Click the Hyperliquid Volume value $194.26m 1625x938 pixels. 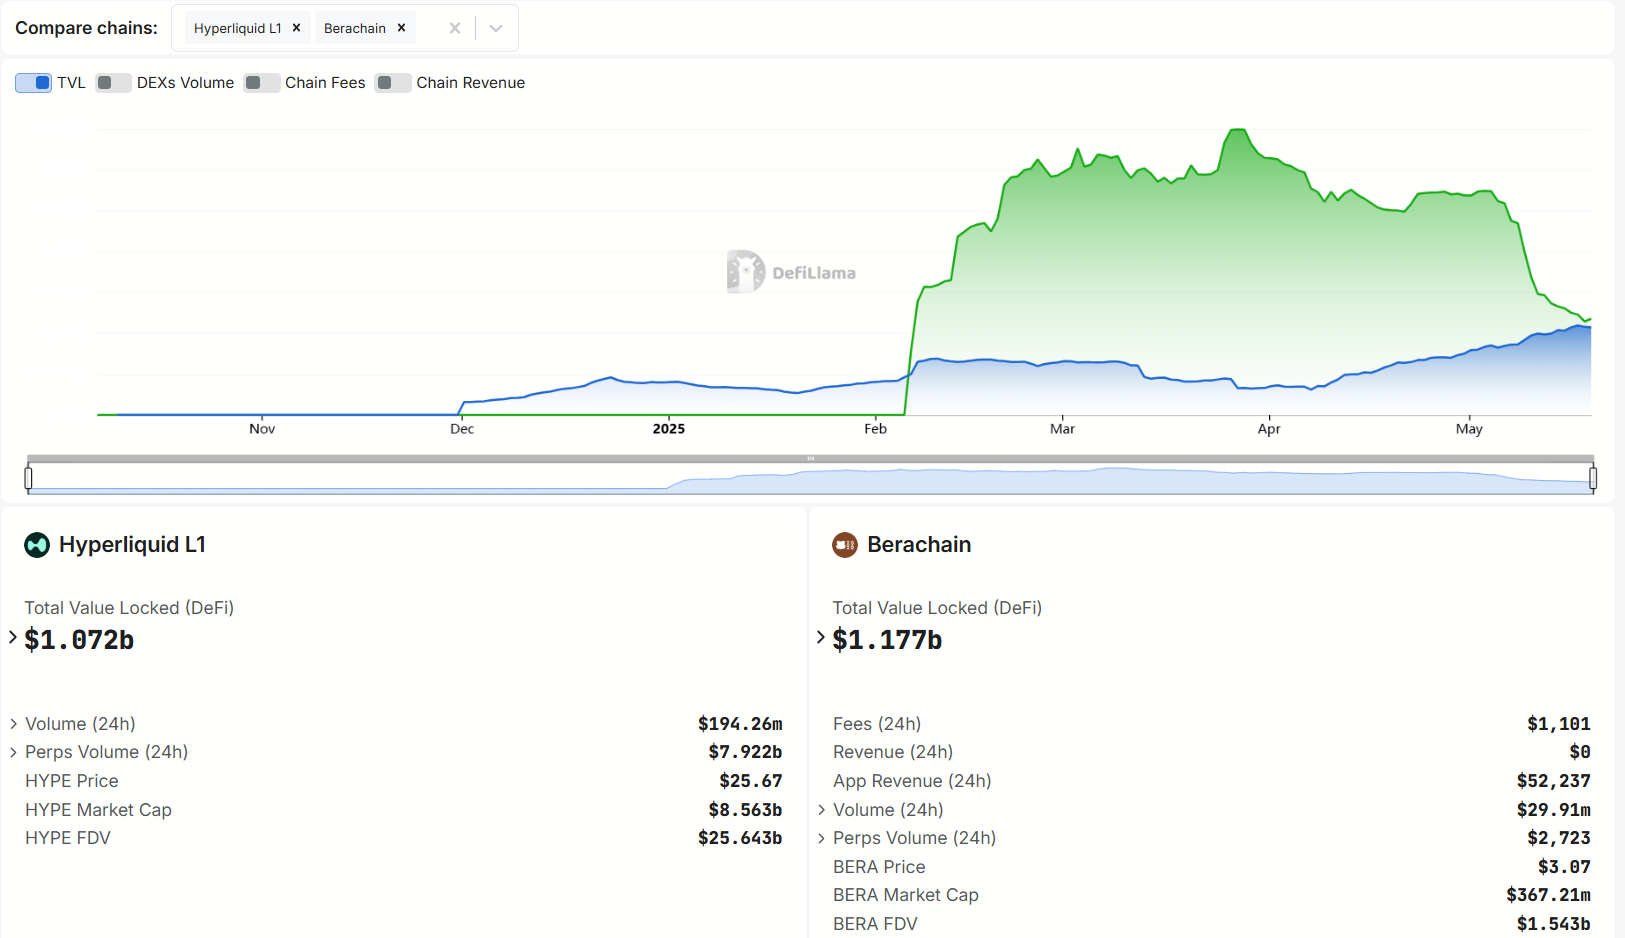tap(740, 724)
